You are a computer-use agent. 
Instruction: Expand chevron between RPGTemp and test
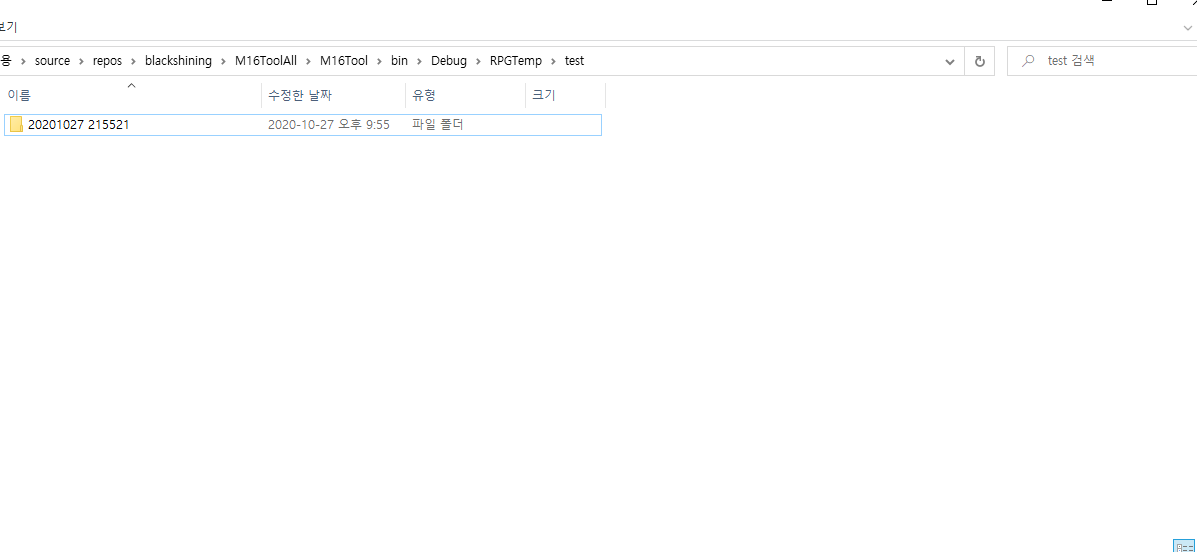click(553, 61)
